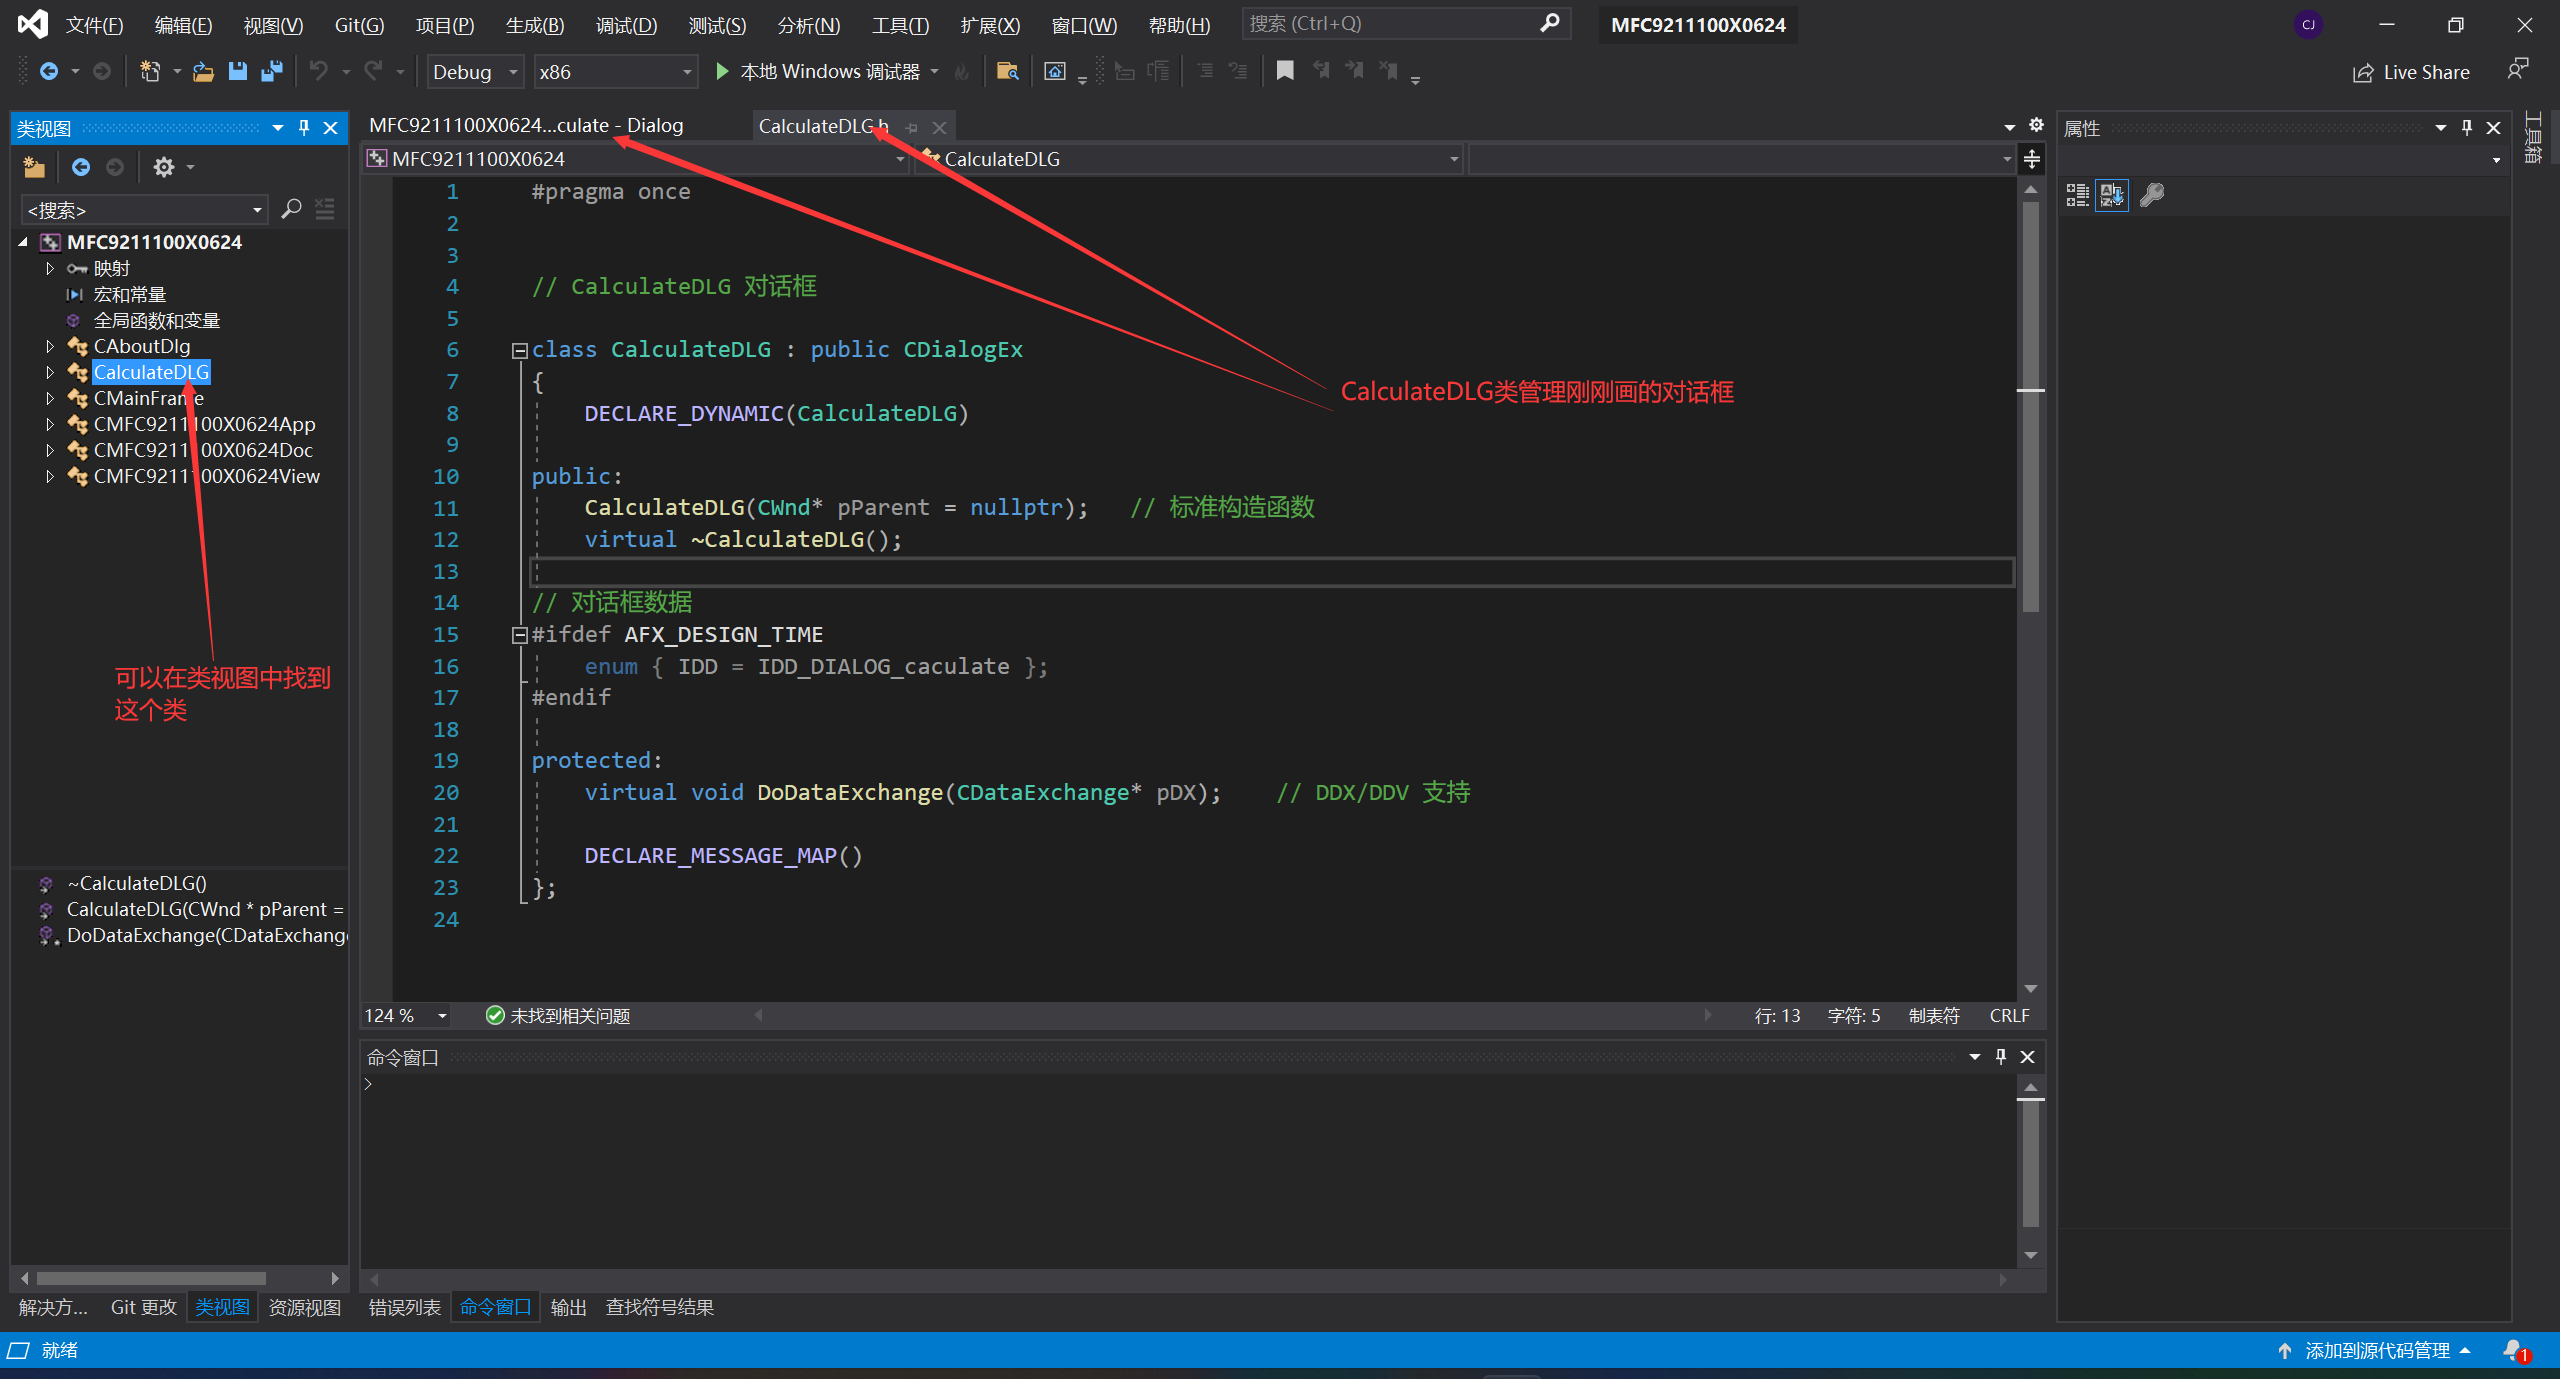Collapse the class CalculateDLG code block
The height and width of the screenshot is (1379, 2560).
[x=519, y=350]
